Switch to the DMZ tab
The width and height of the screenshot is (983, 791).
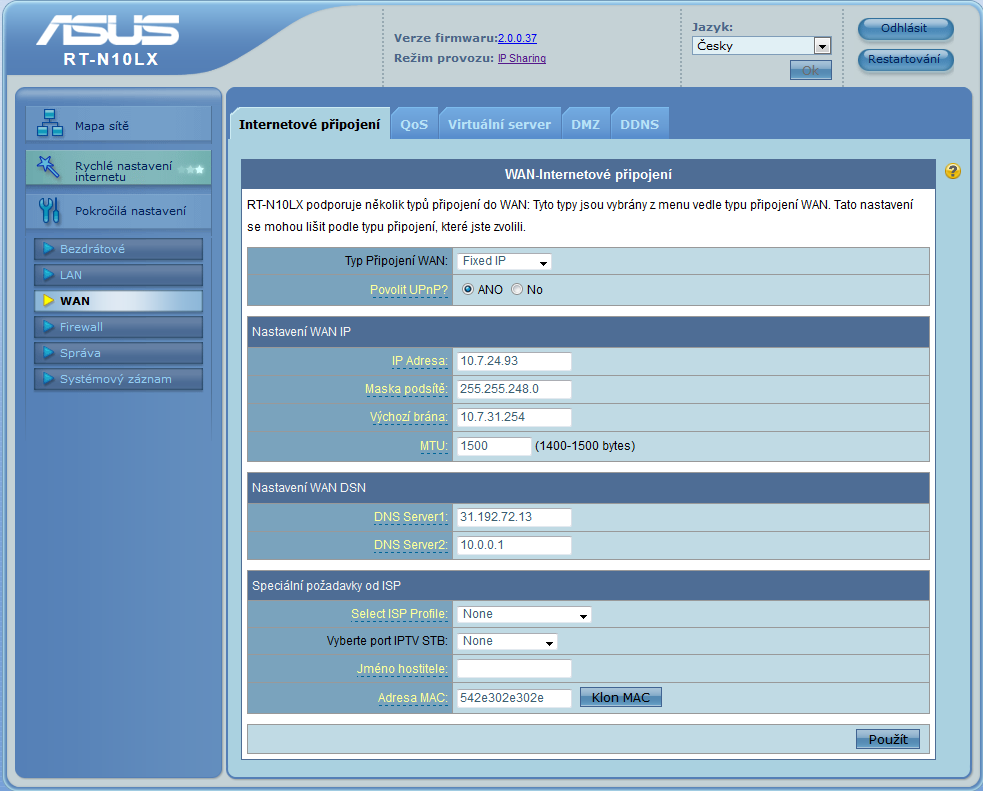[x=586, y=124]
